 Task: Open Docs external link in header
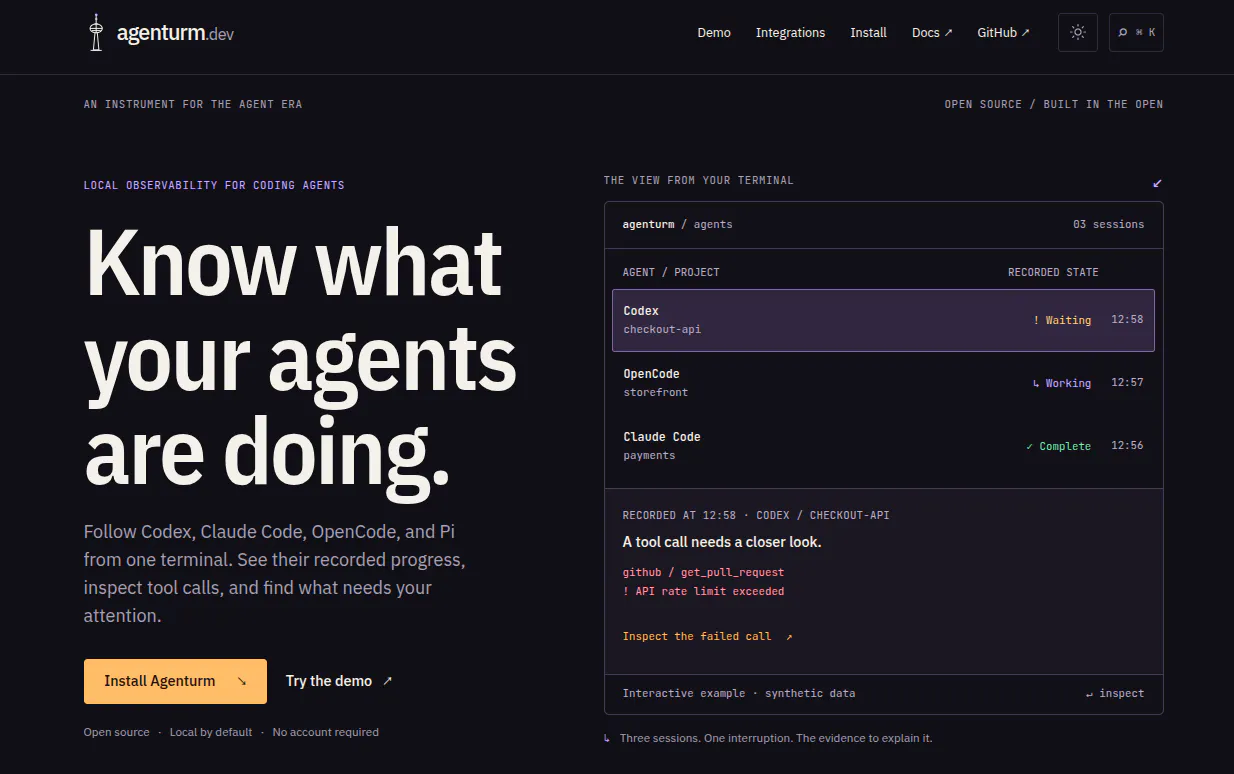(x=932, y=33)
